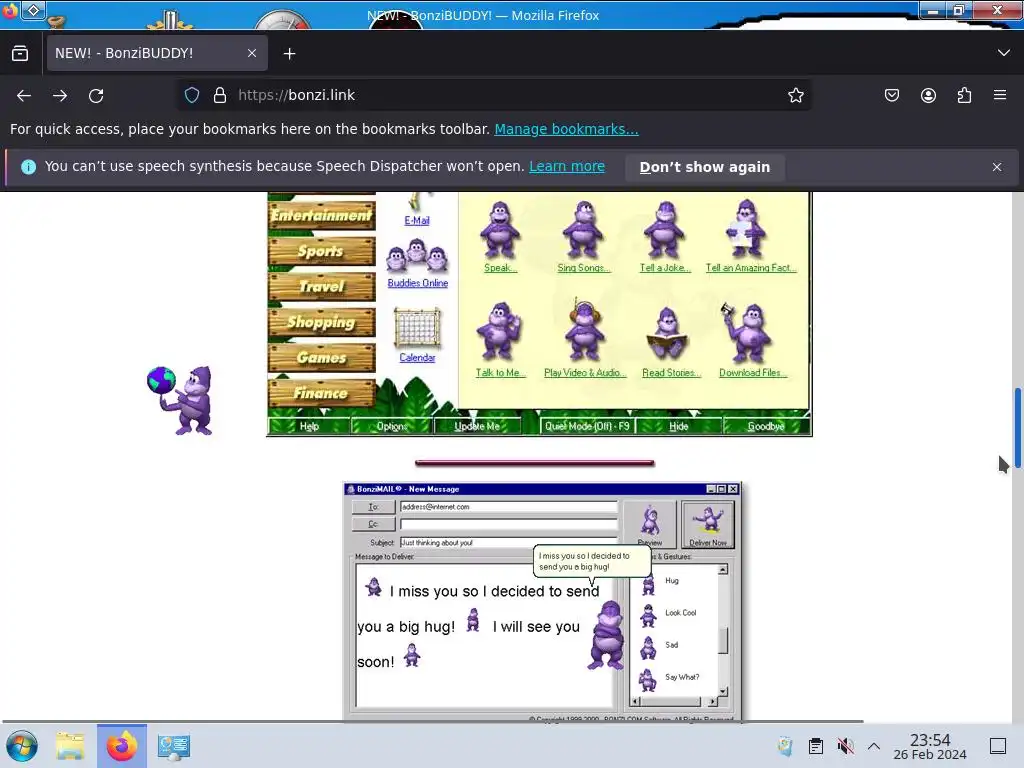Viewport: 1024px width, 768px height.
Task: Dismiss the speech synthesis notification
Action: click(997, 167)
